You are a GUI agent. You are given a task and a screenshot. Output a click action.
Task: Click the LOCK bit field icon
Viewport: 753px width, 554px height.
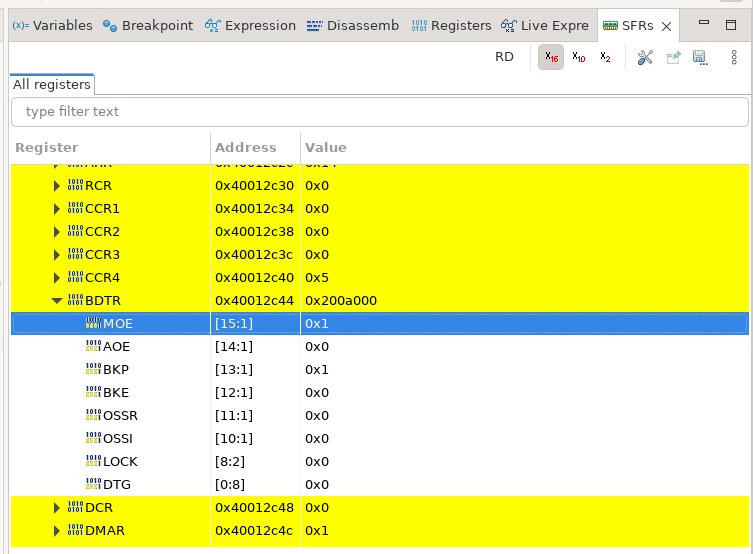[93, 461]
